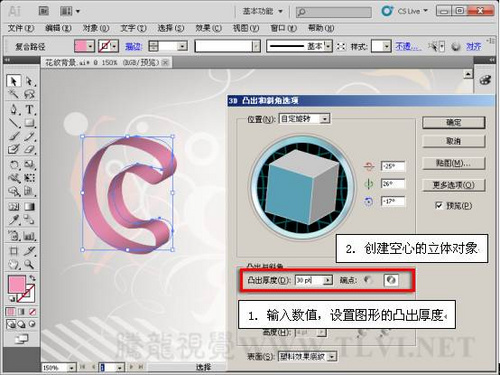The height and width of the screenshot is (375, 500).
Task: Select the Selection (black arrow) tool
Action: tap(13, 81)
